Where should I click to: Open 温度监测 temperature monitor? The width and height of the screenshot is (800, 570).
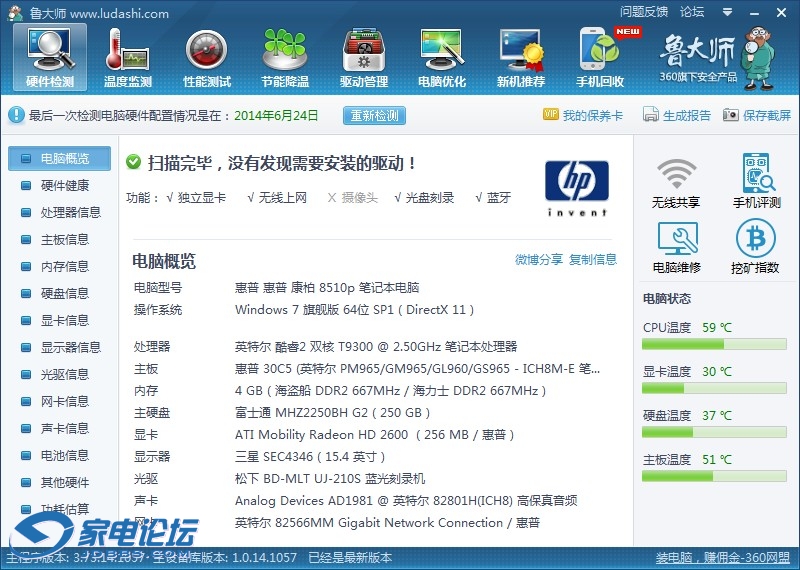(128, 58)
